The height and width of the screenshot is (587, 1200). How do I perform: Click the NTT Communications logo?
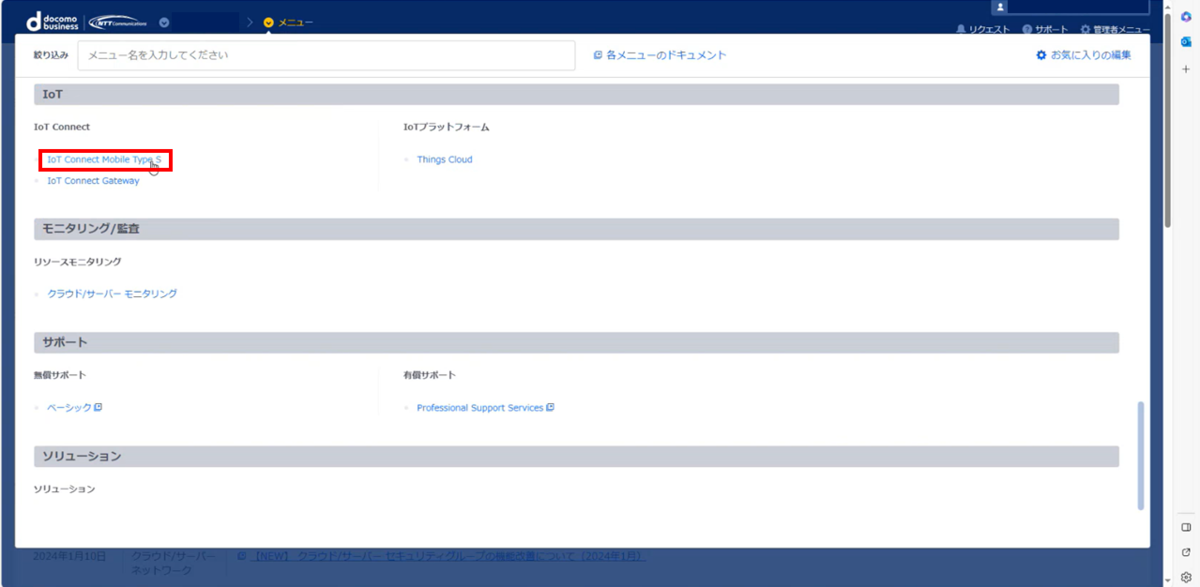[x=117, y=22]
